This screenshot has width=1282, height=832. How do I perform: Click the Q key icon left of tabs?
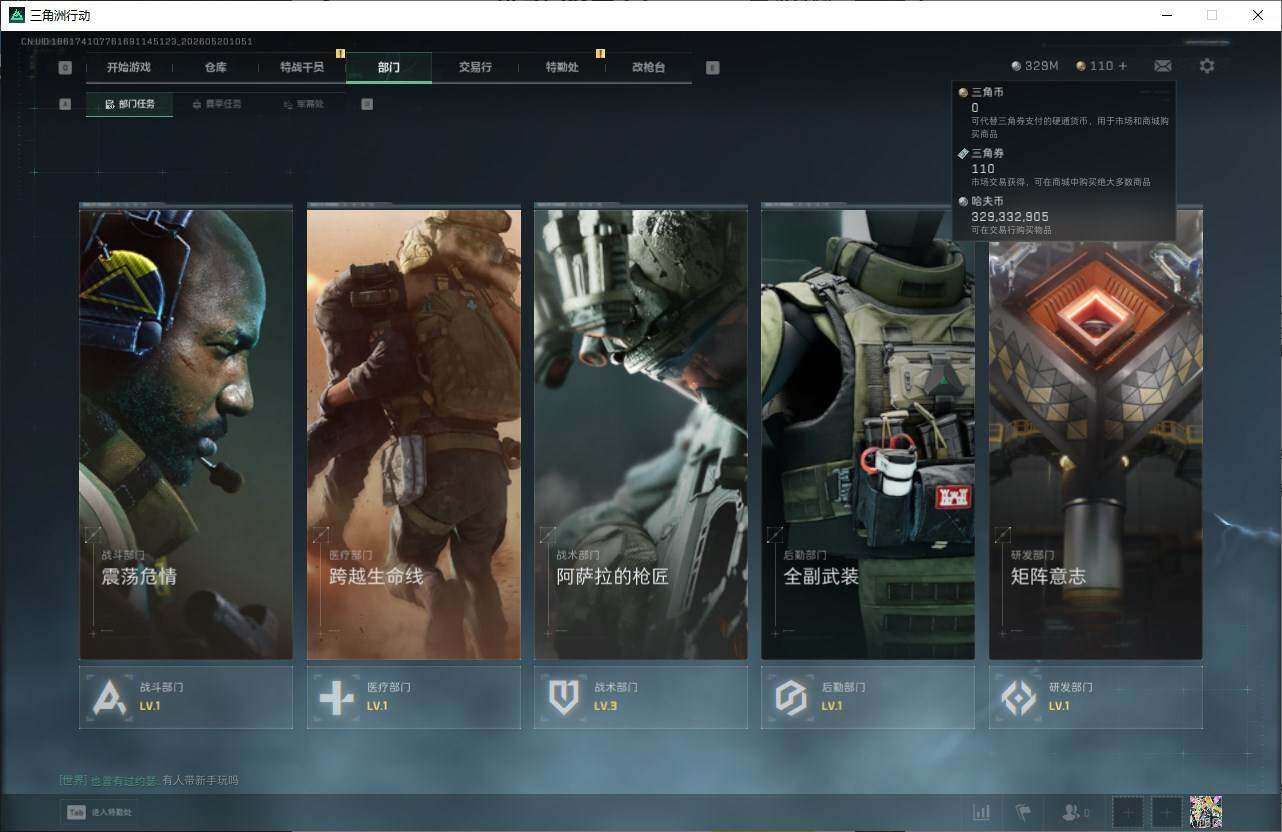coord(65,68)
